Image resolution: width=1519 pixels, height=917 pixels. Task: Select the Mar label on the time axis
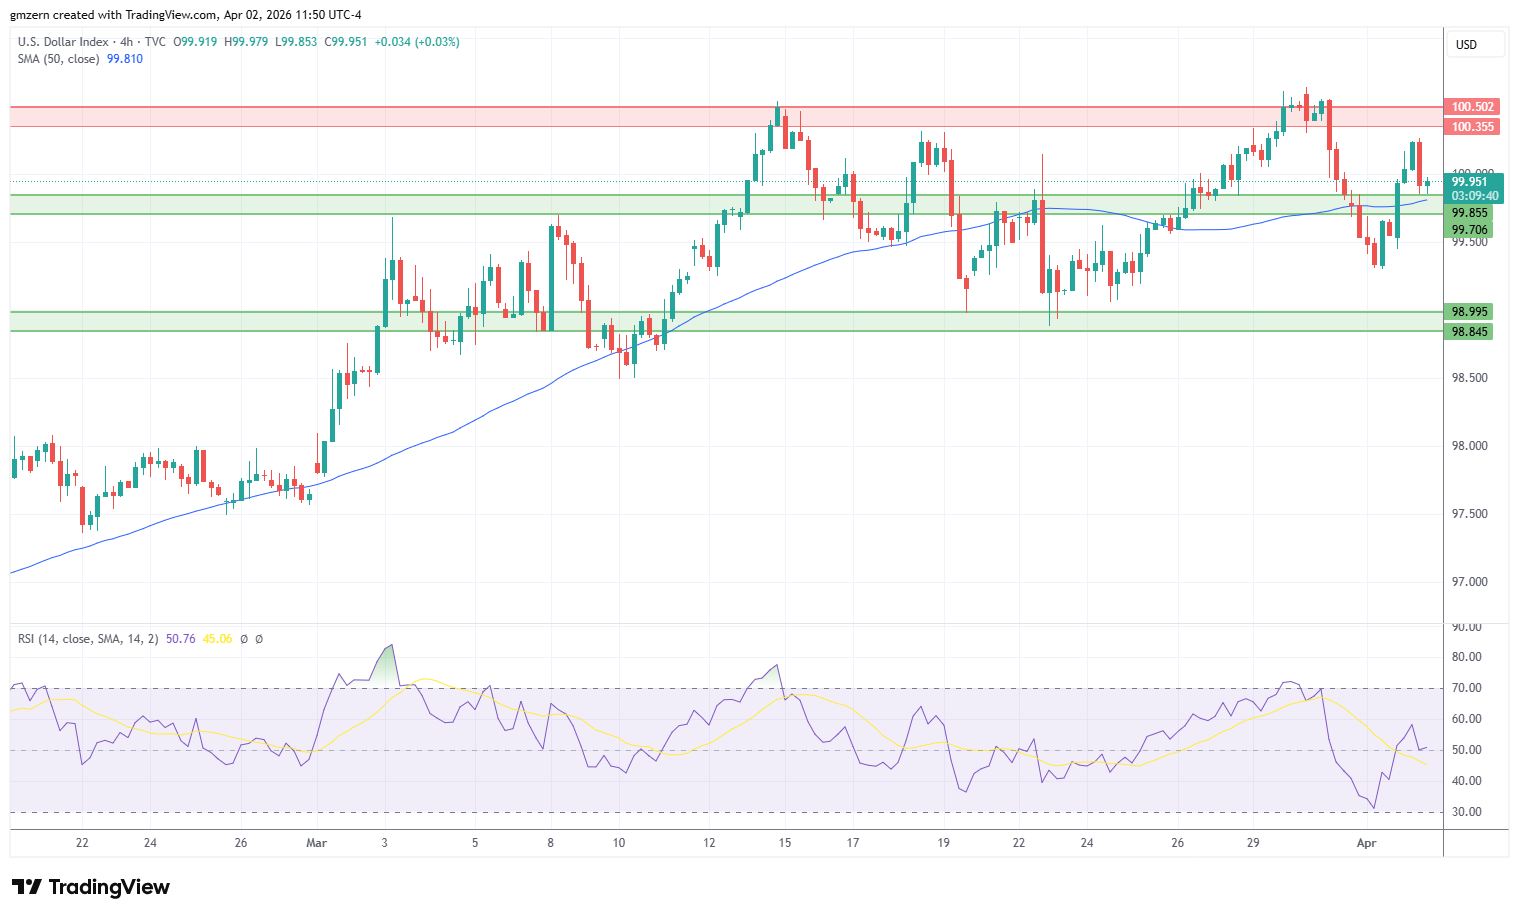tap(317, 843)
